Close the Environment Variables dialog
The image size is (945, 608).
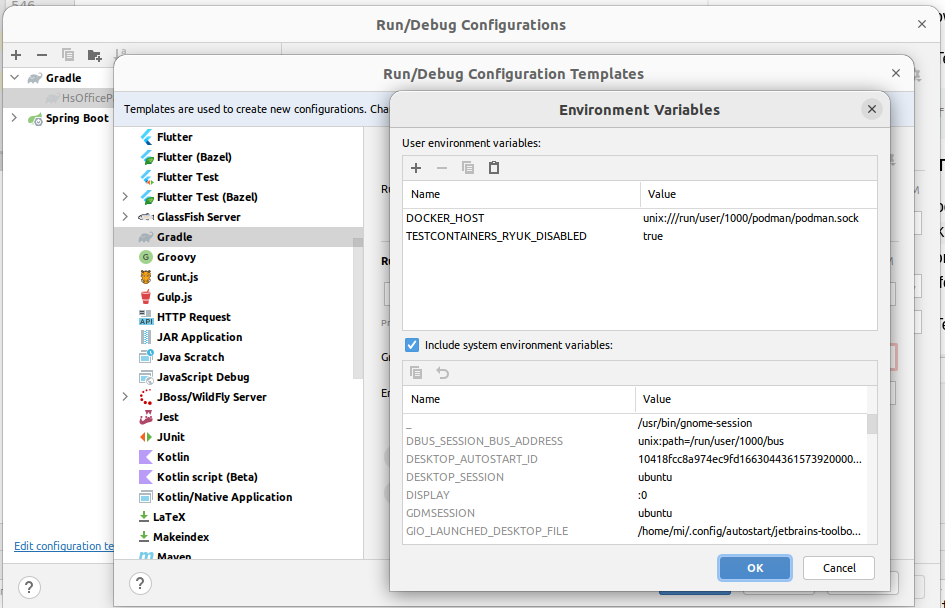pyautogui.click(x=871, y=109)
